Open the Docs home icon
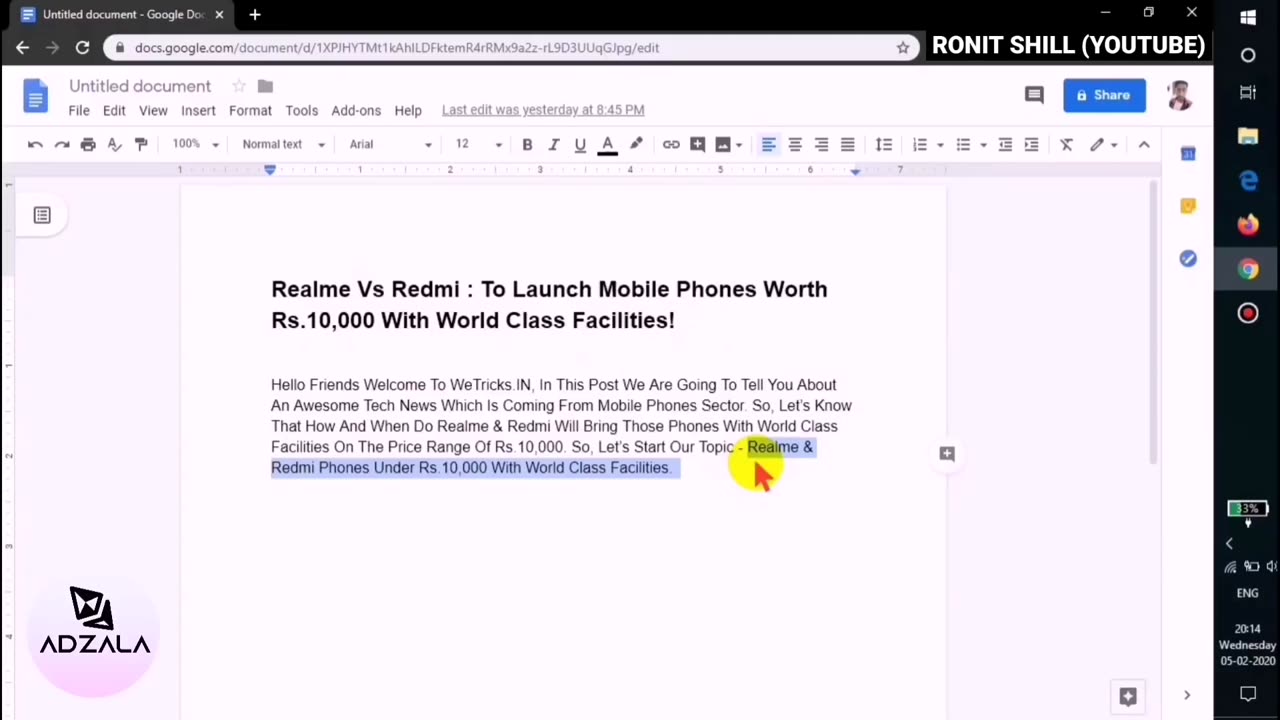Viewport: 1280px width, 720px height. point(35,96)
